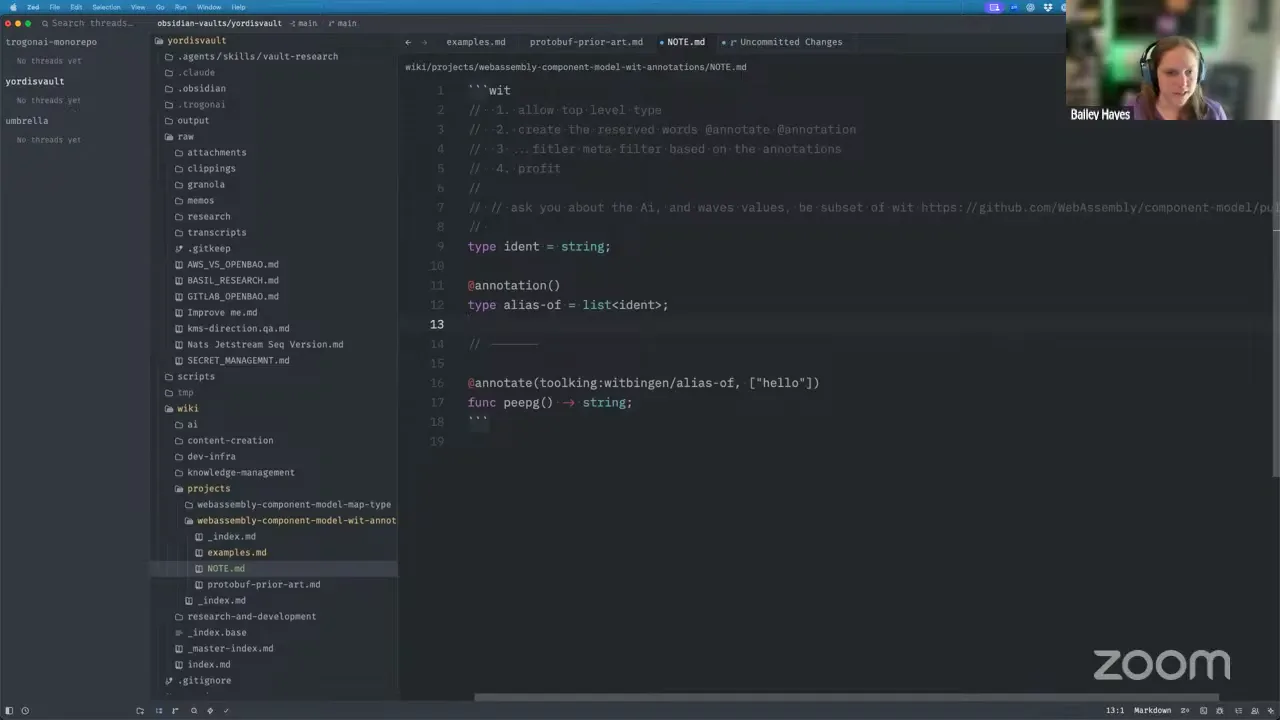This screenshot has width=1280, height=720.
Task: Click the Apple menu icon
Action: click(x=12, y=7)
